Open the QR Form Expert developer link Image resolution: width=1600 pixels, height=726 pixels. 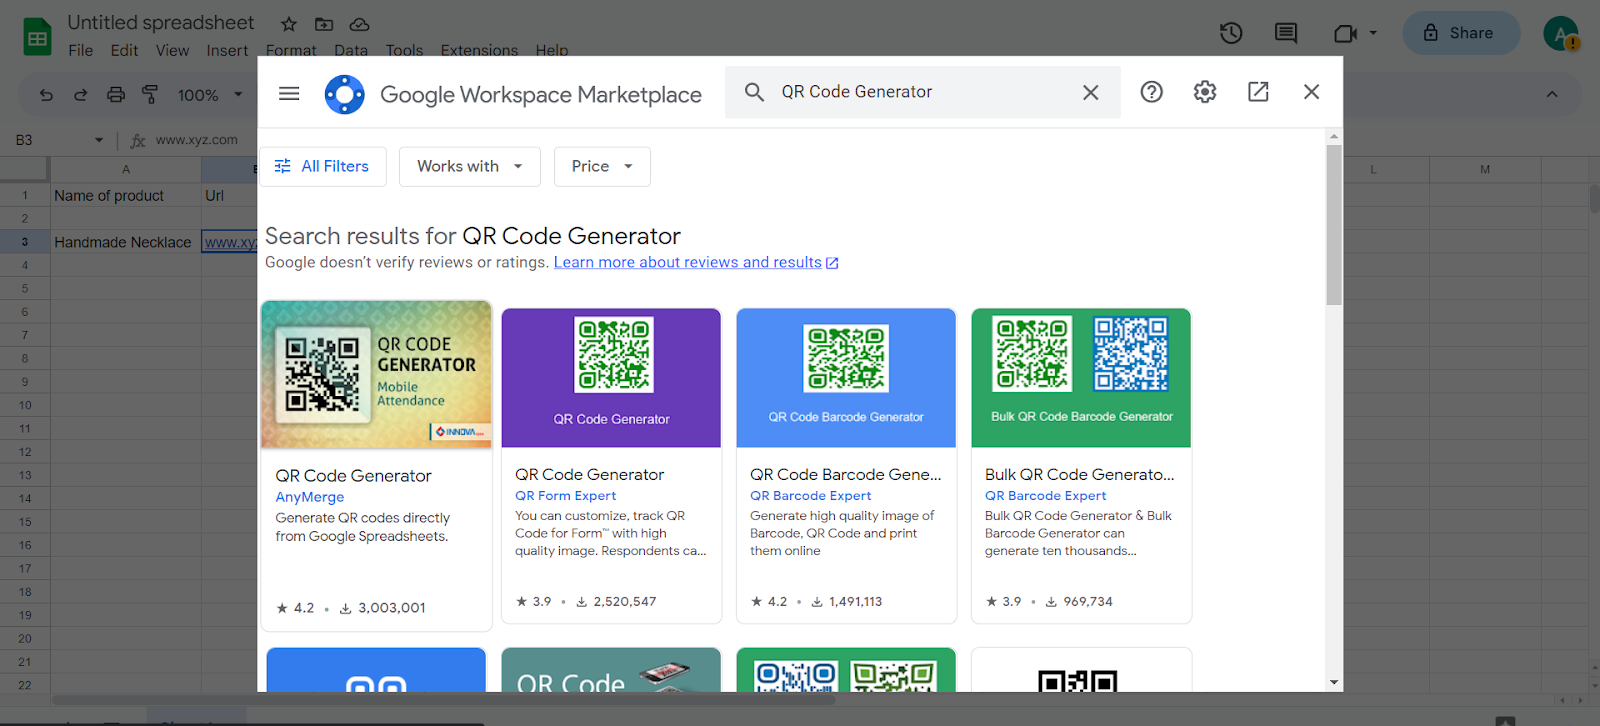tap(565, 495)
